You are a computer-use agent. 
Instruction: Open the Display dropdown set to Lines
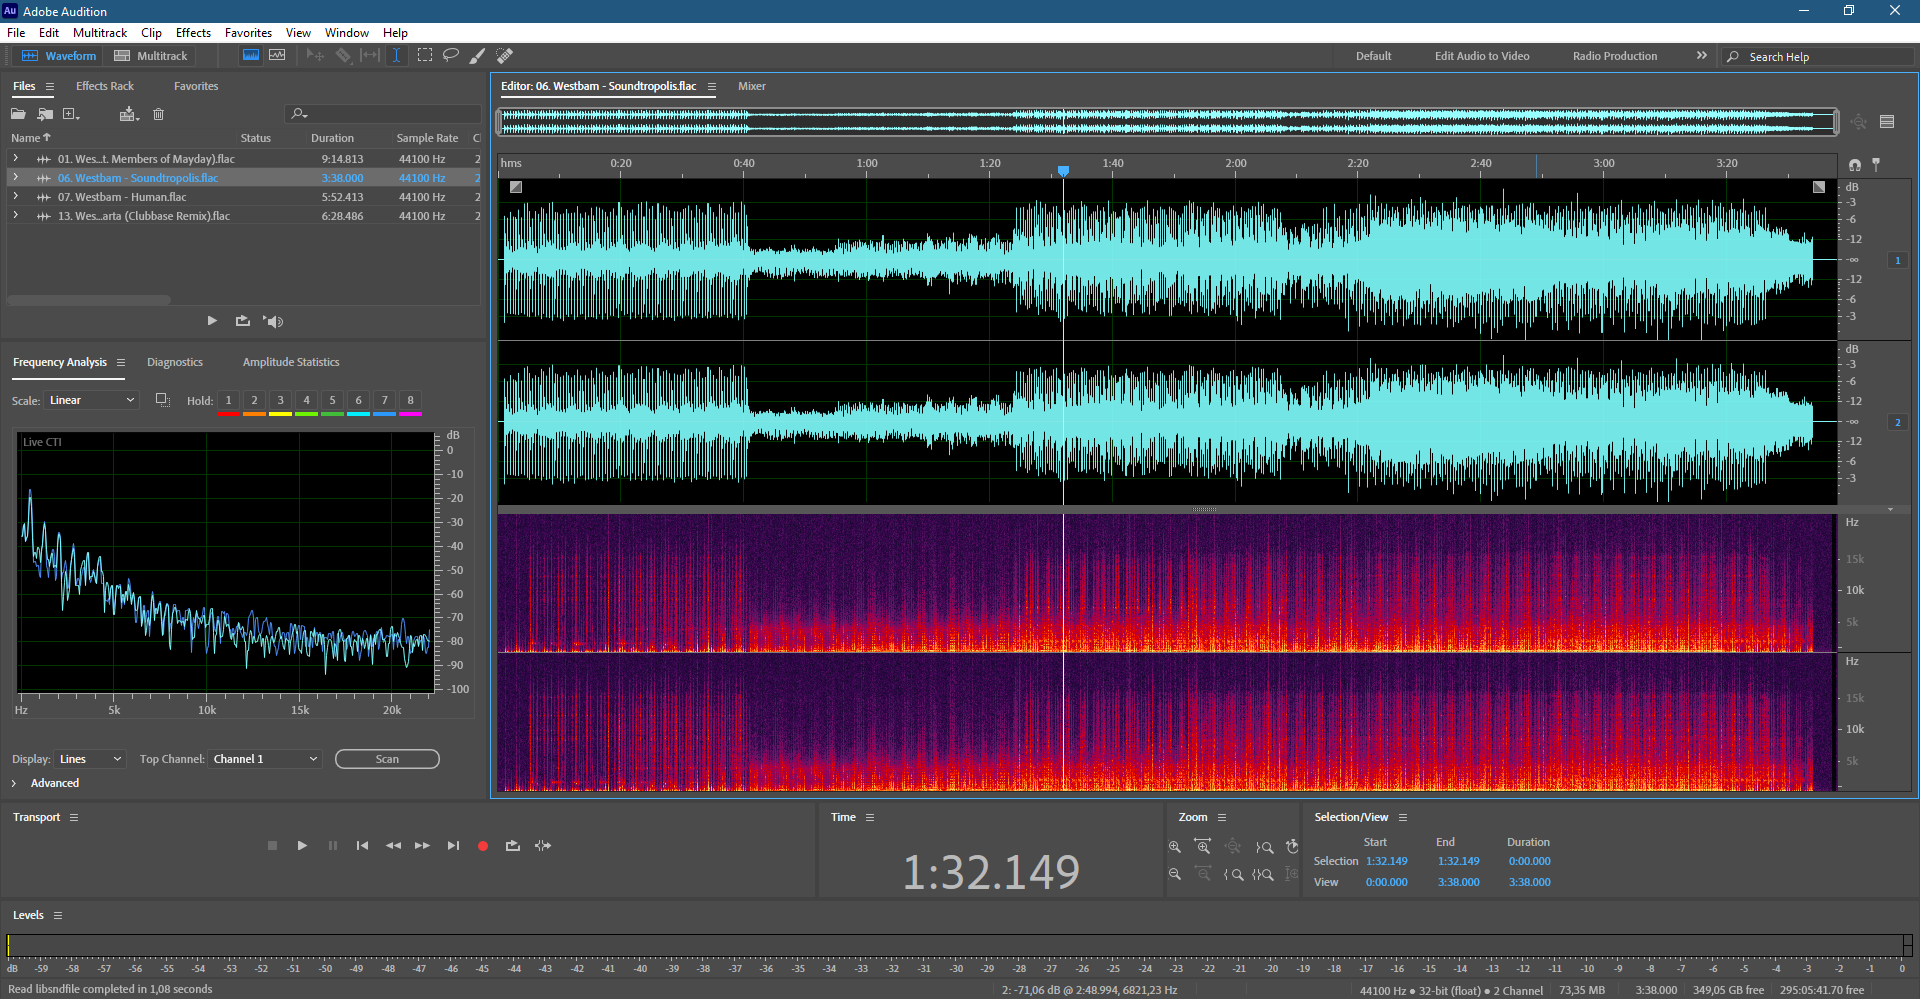(90, 759)
